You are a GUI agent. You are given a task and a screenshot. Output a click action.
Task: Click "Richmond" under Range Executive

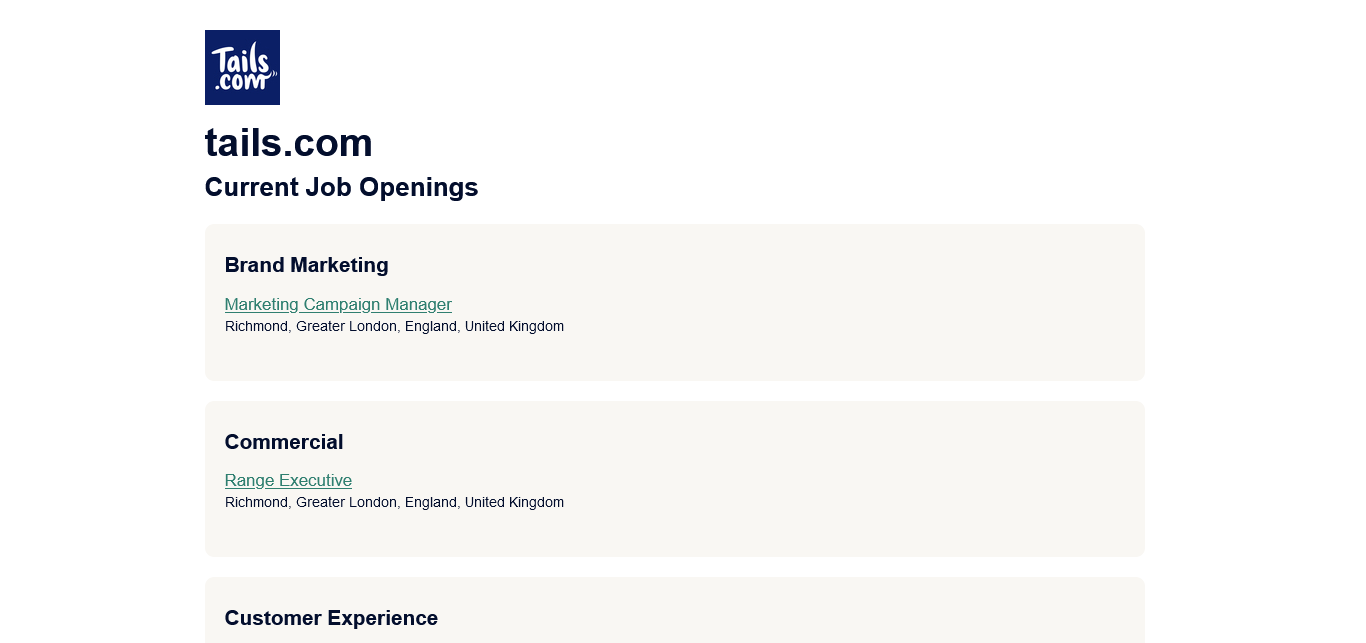click(x=256, y=503)
